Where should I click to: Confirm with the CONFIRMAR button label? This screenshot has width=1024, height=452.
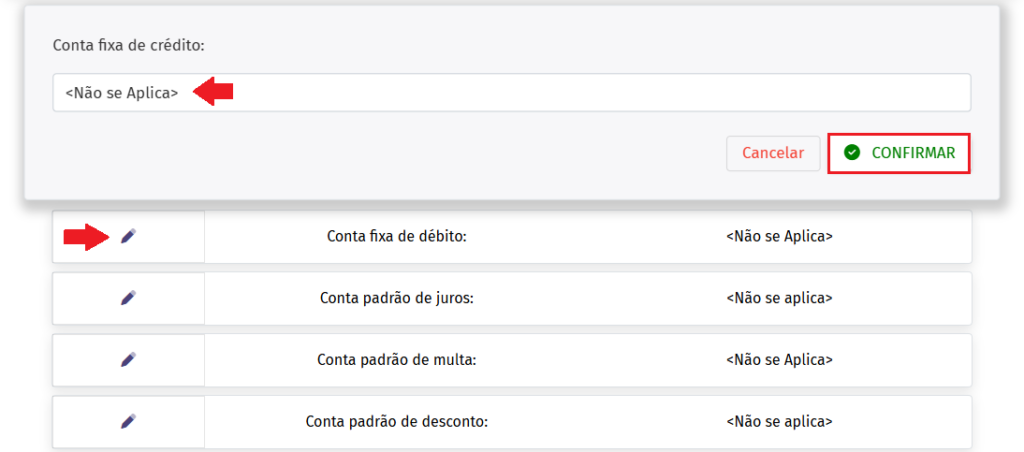click(x=913, y=153)
